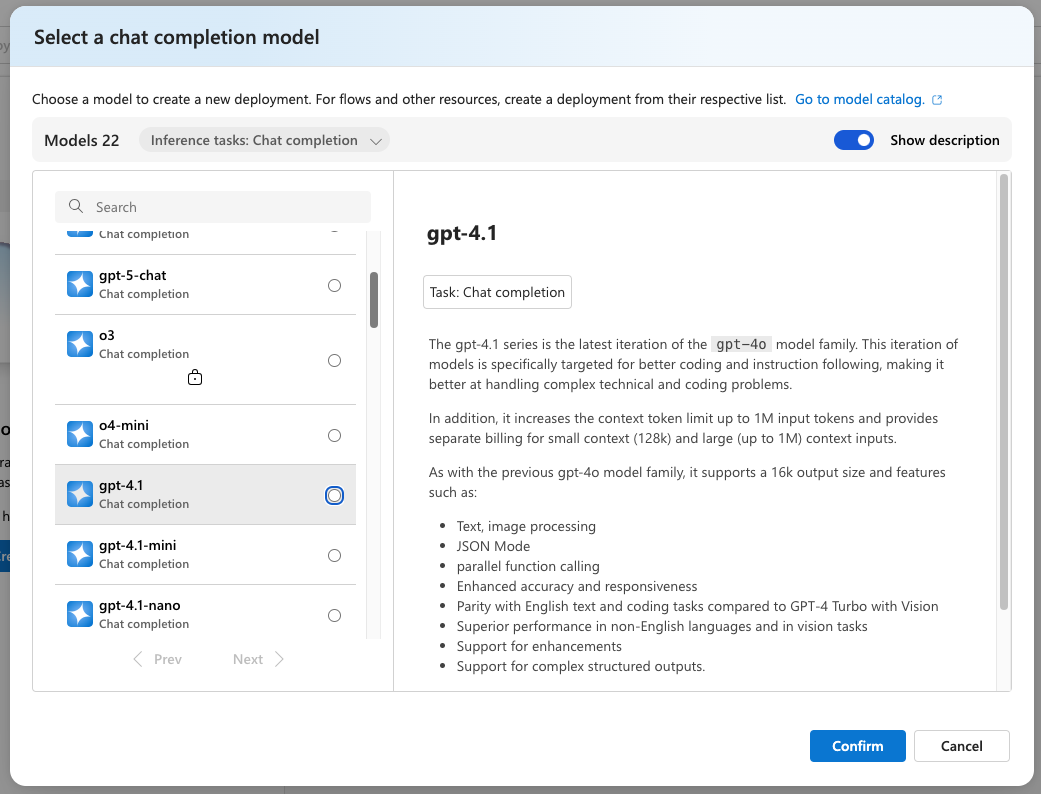This screenshot has height=794, width=1041.
Task: Click the Models 22 count label
Action: [x=82, y=141]
